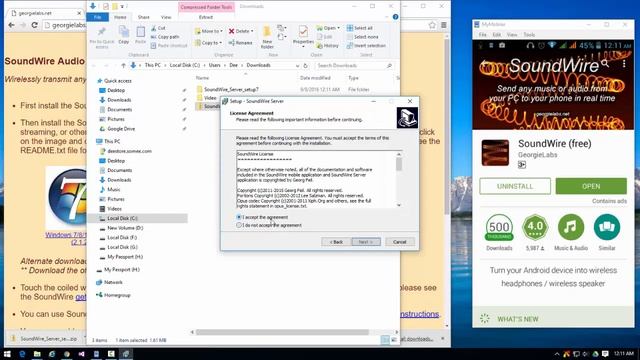The width and height of the screenshot is (640, 360).
Task: Open the Tools menu in MyMobiler
Action: point(529,35)
